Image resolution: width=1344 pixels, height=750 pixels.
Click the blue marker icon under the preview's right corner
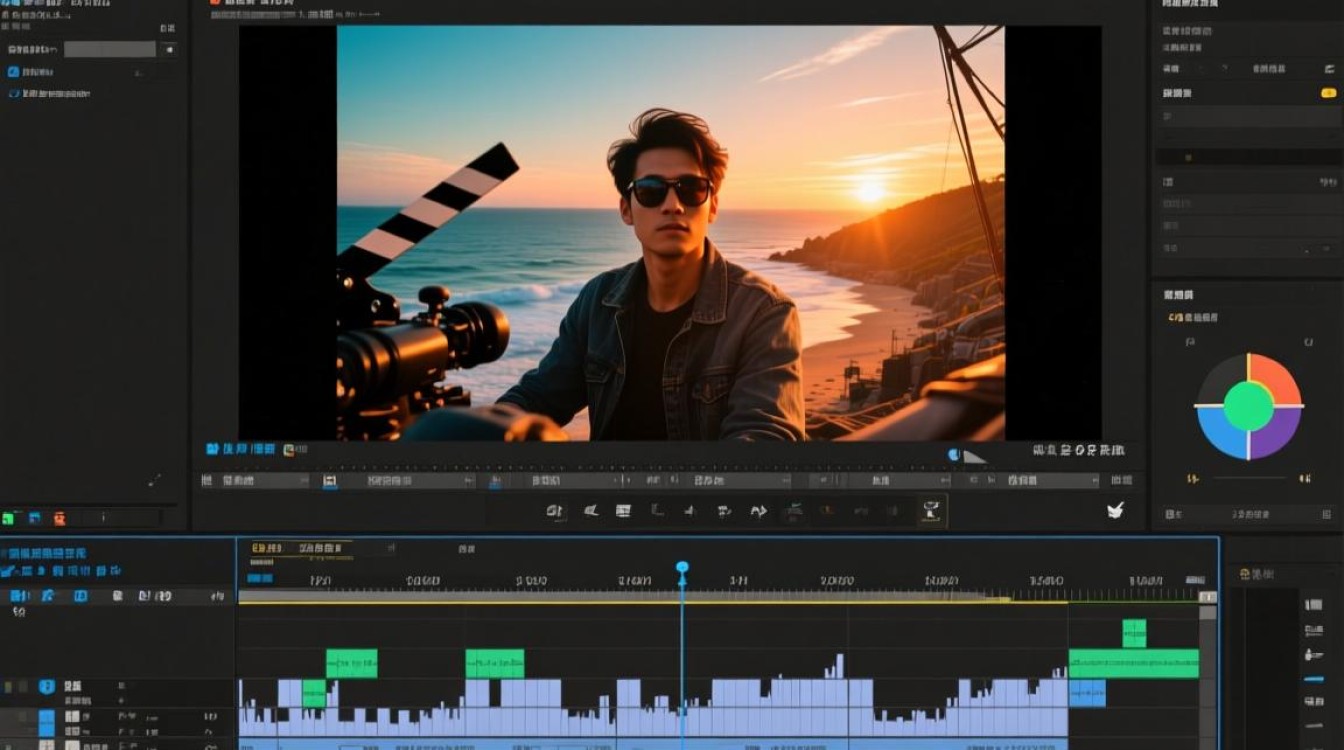(x=953, y=455)
